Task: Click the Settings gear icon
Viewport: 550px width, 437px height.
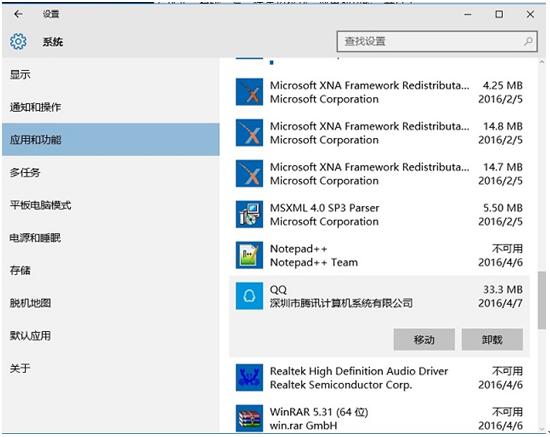Action: click(x=18, y=42)
